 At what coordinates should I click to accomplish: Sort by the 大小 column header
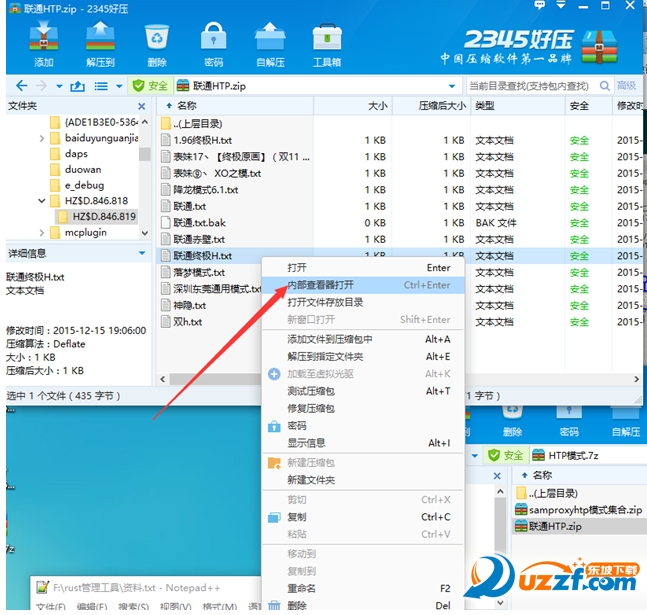pos(353,106)
